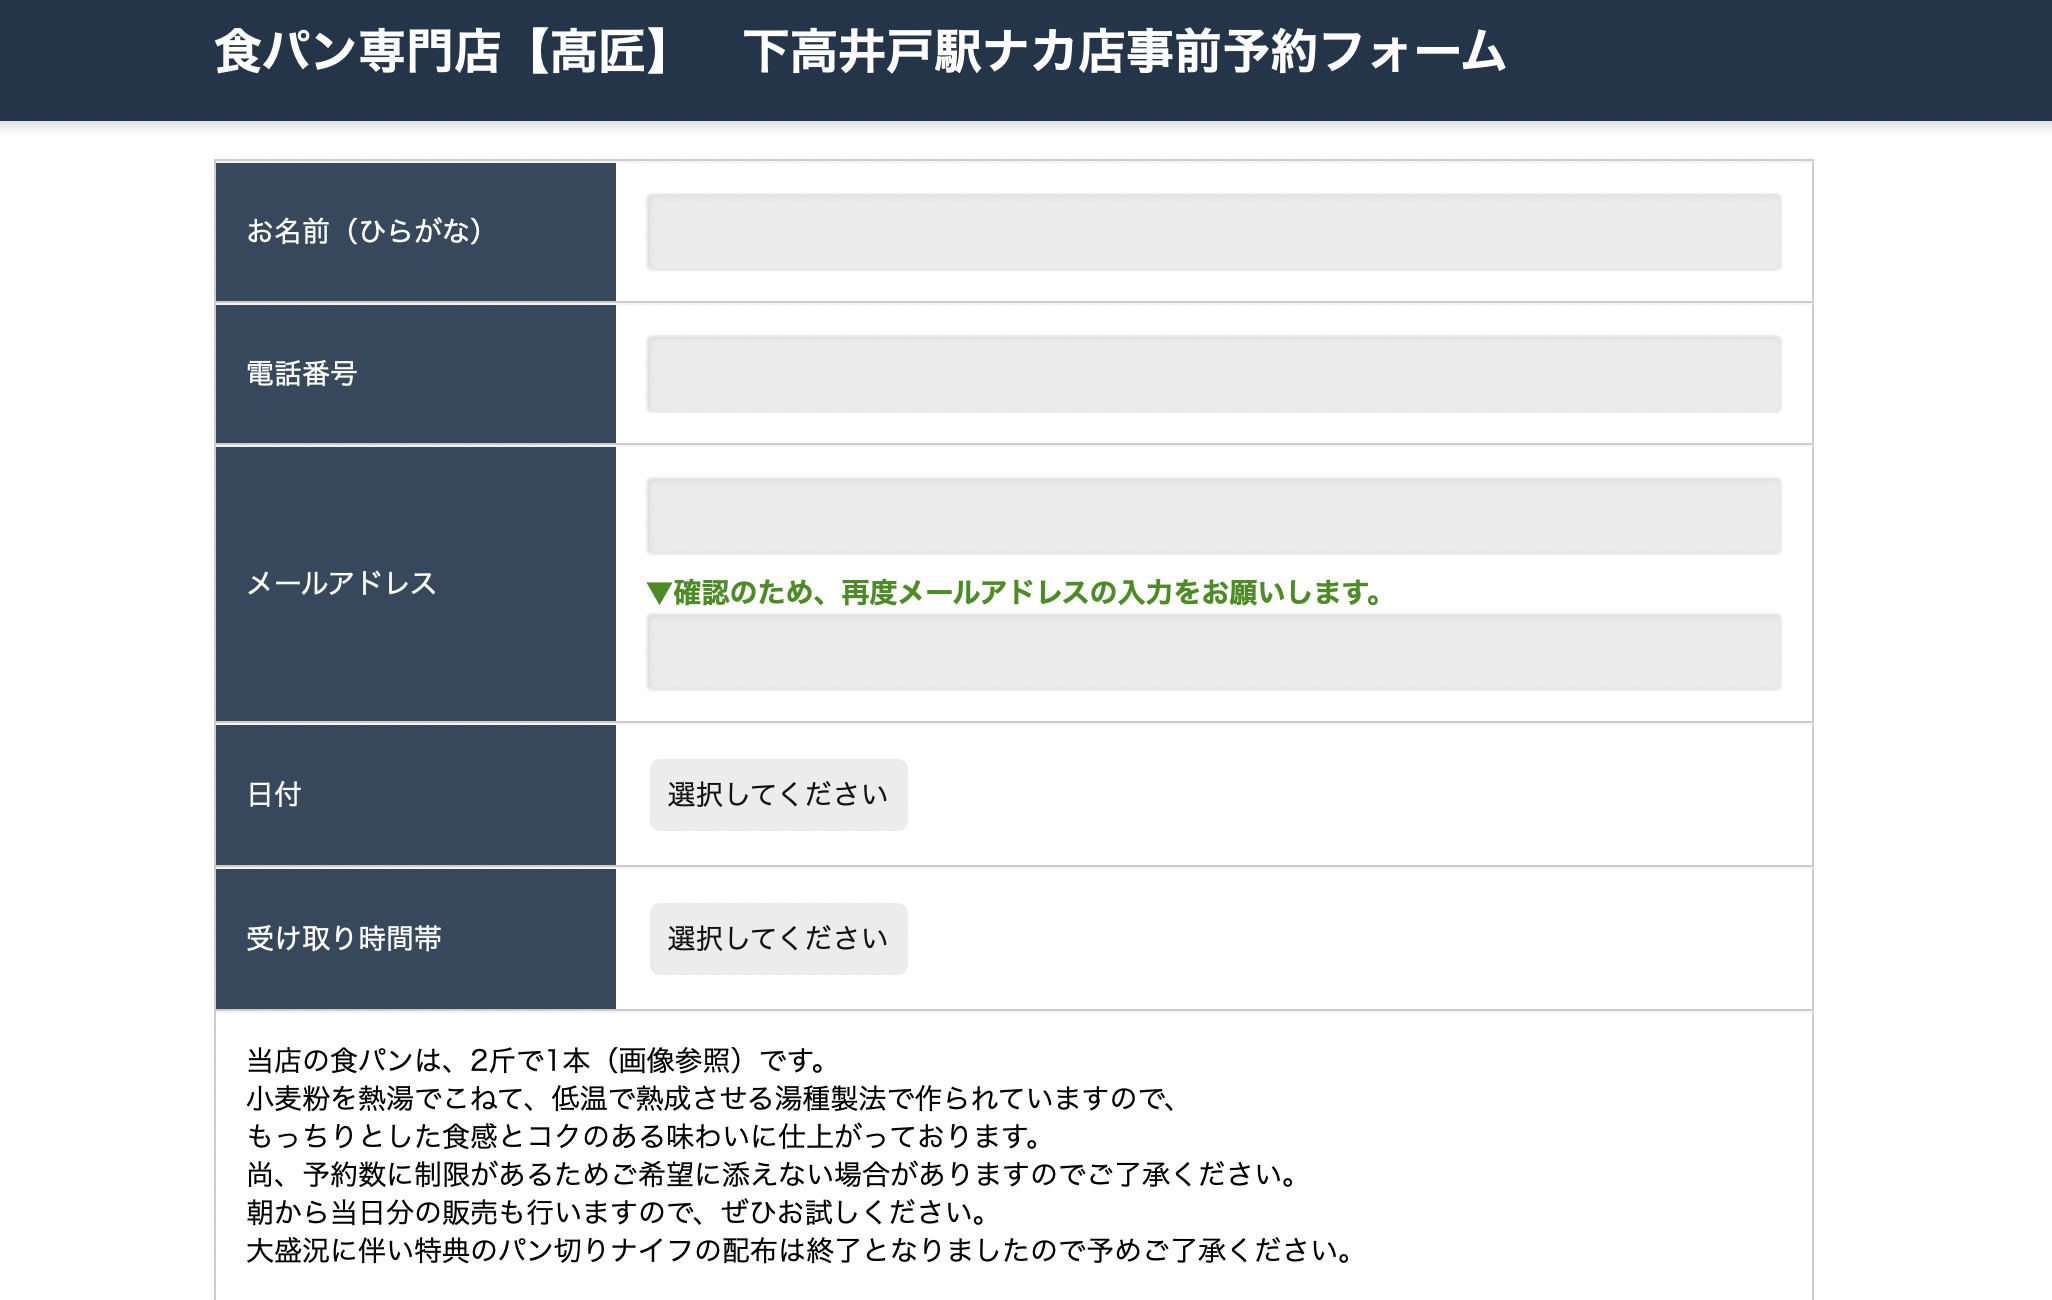
Task: Click the line 大盛況に伴い特典のパン切りナイフ
Action: (800, 1250)
